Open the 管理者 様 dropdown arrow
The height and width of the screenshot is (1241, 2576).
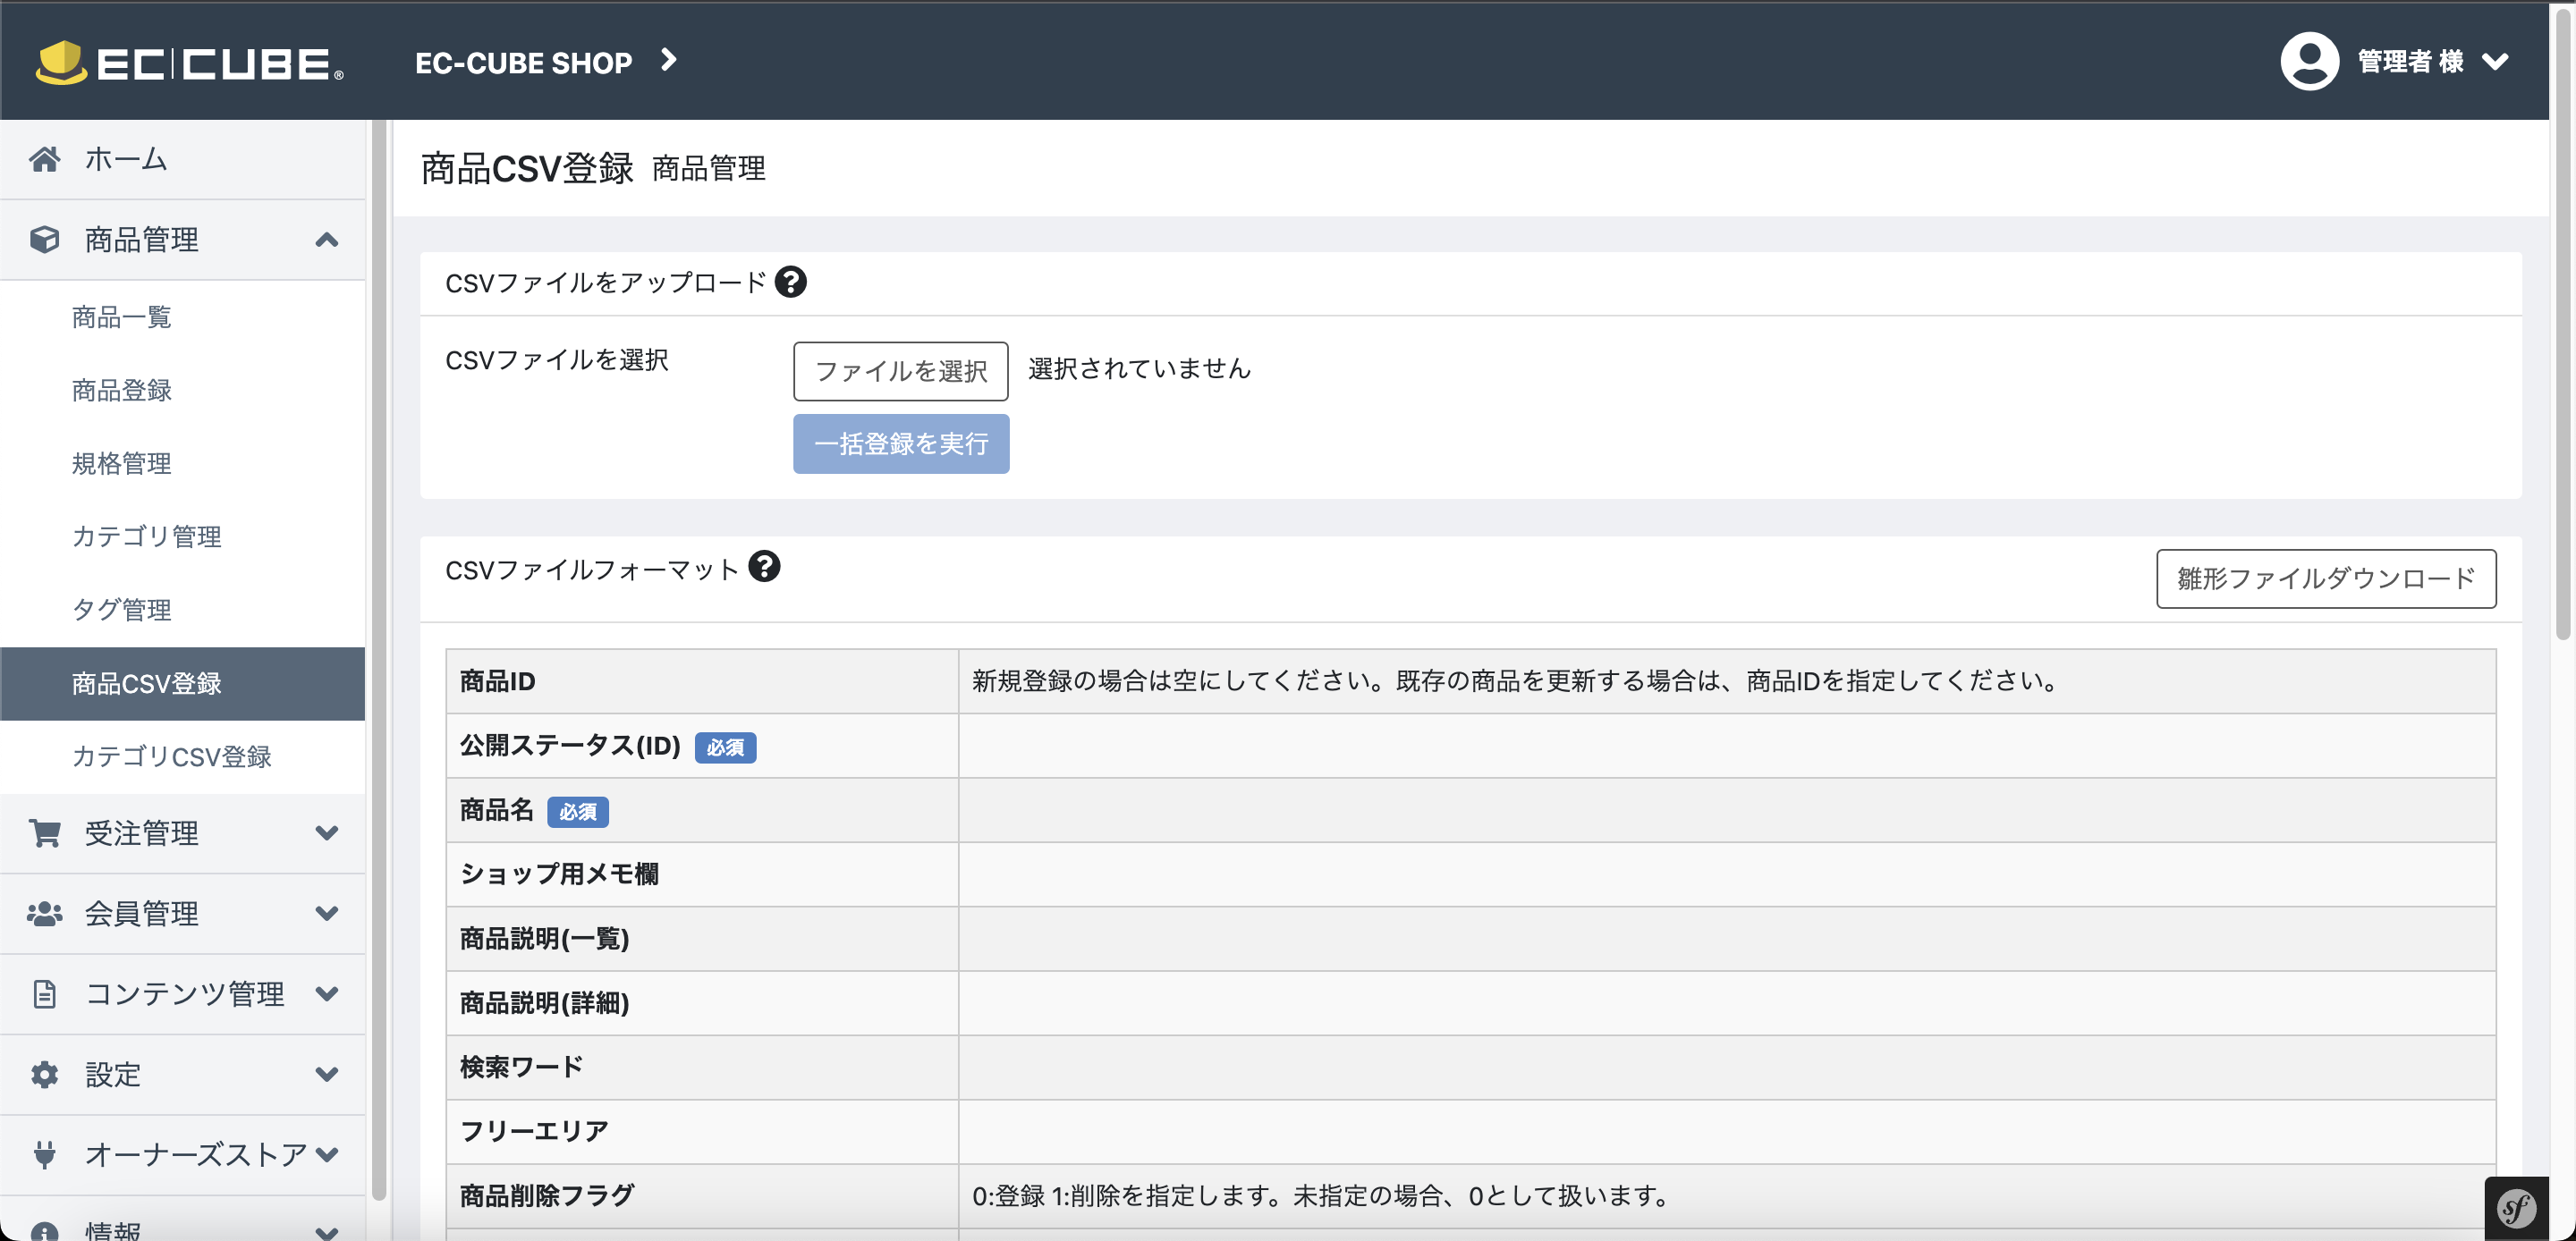tap(2496, 62)
